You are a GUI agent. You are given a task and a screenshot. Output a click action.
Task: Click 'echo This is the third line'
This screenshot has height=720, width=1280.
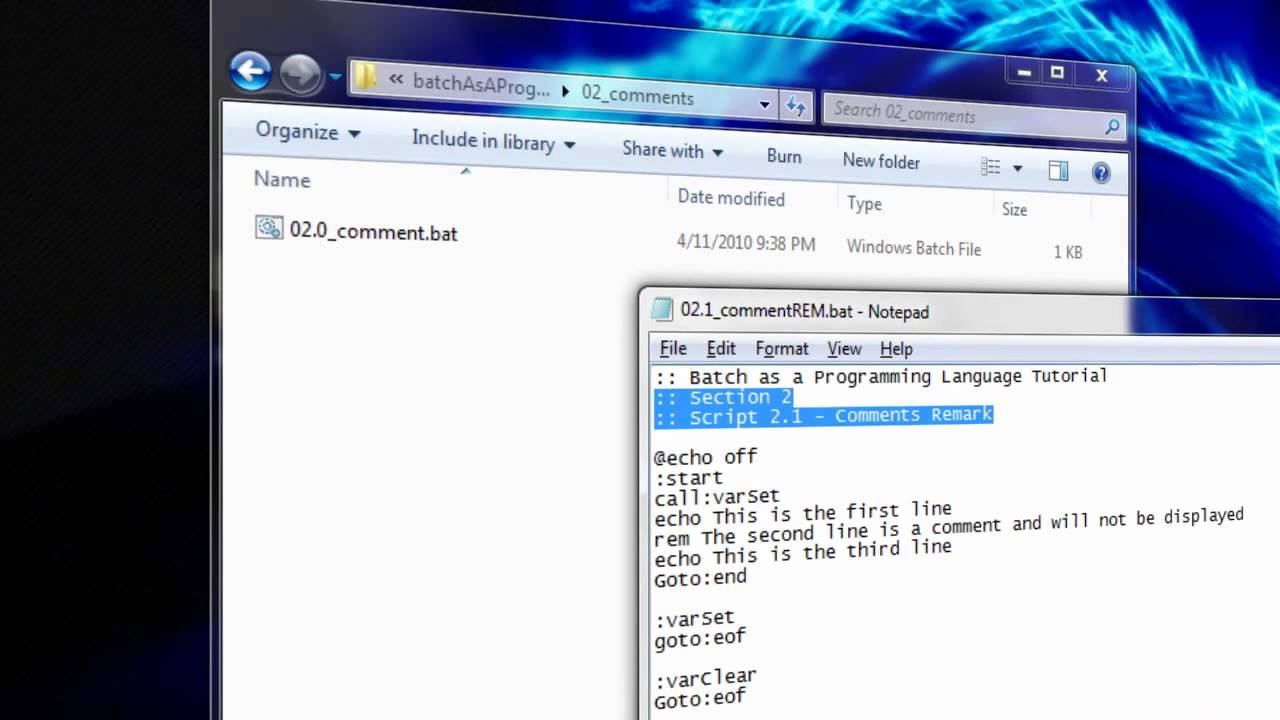click(x=803, y=552)
